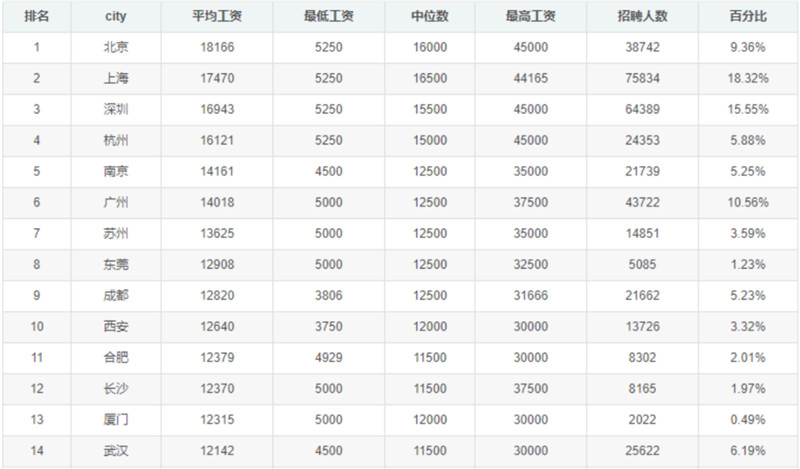Select the 杭州 city cell

coord(115,140)
